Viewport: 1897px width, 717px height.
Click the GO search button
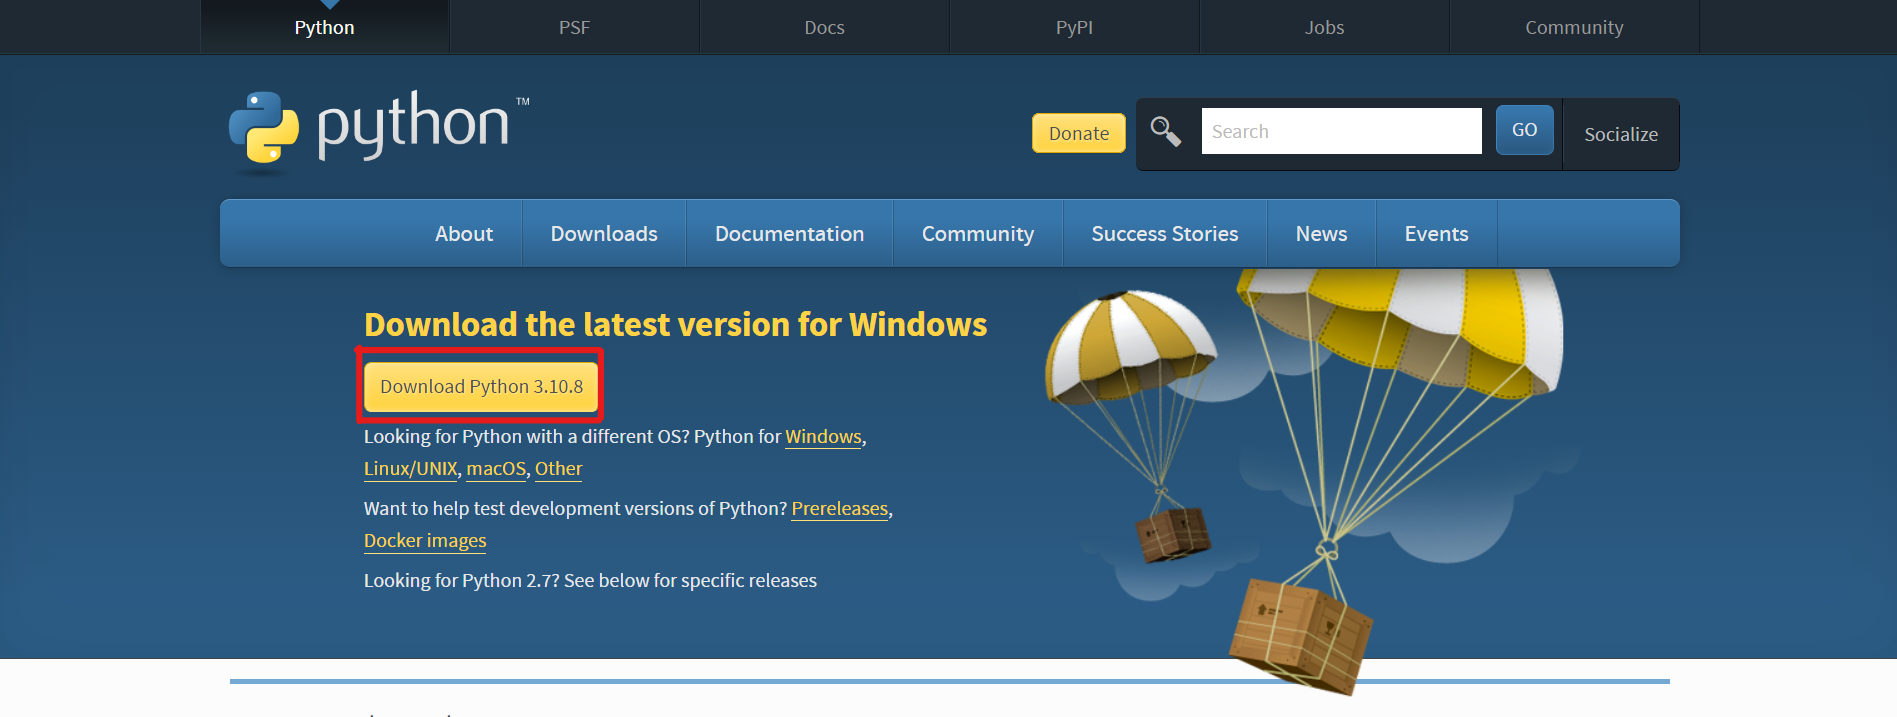point(1525,130)
